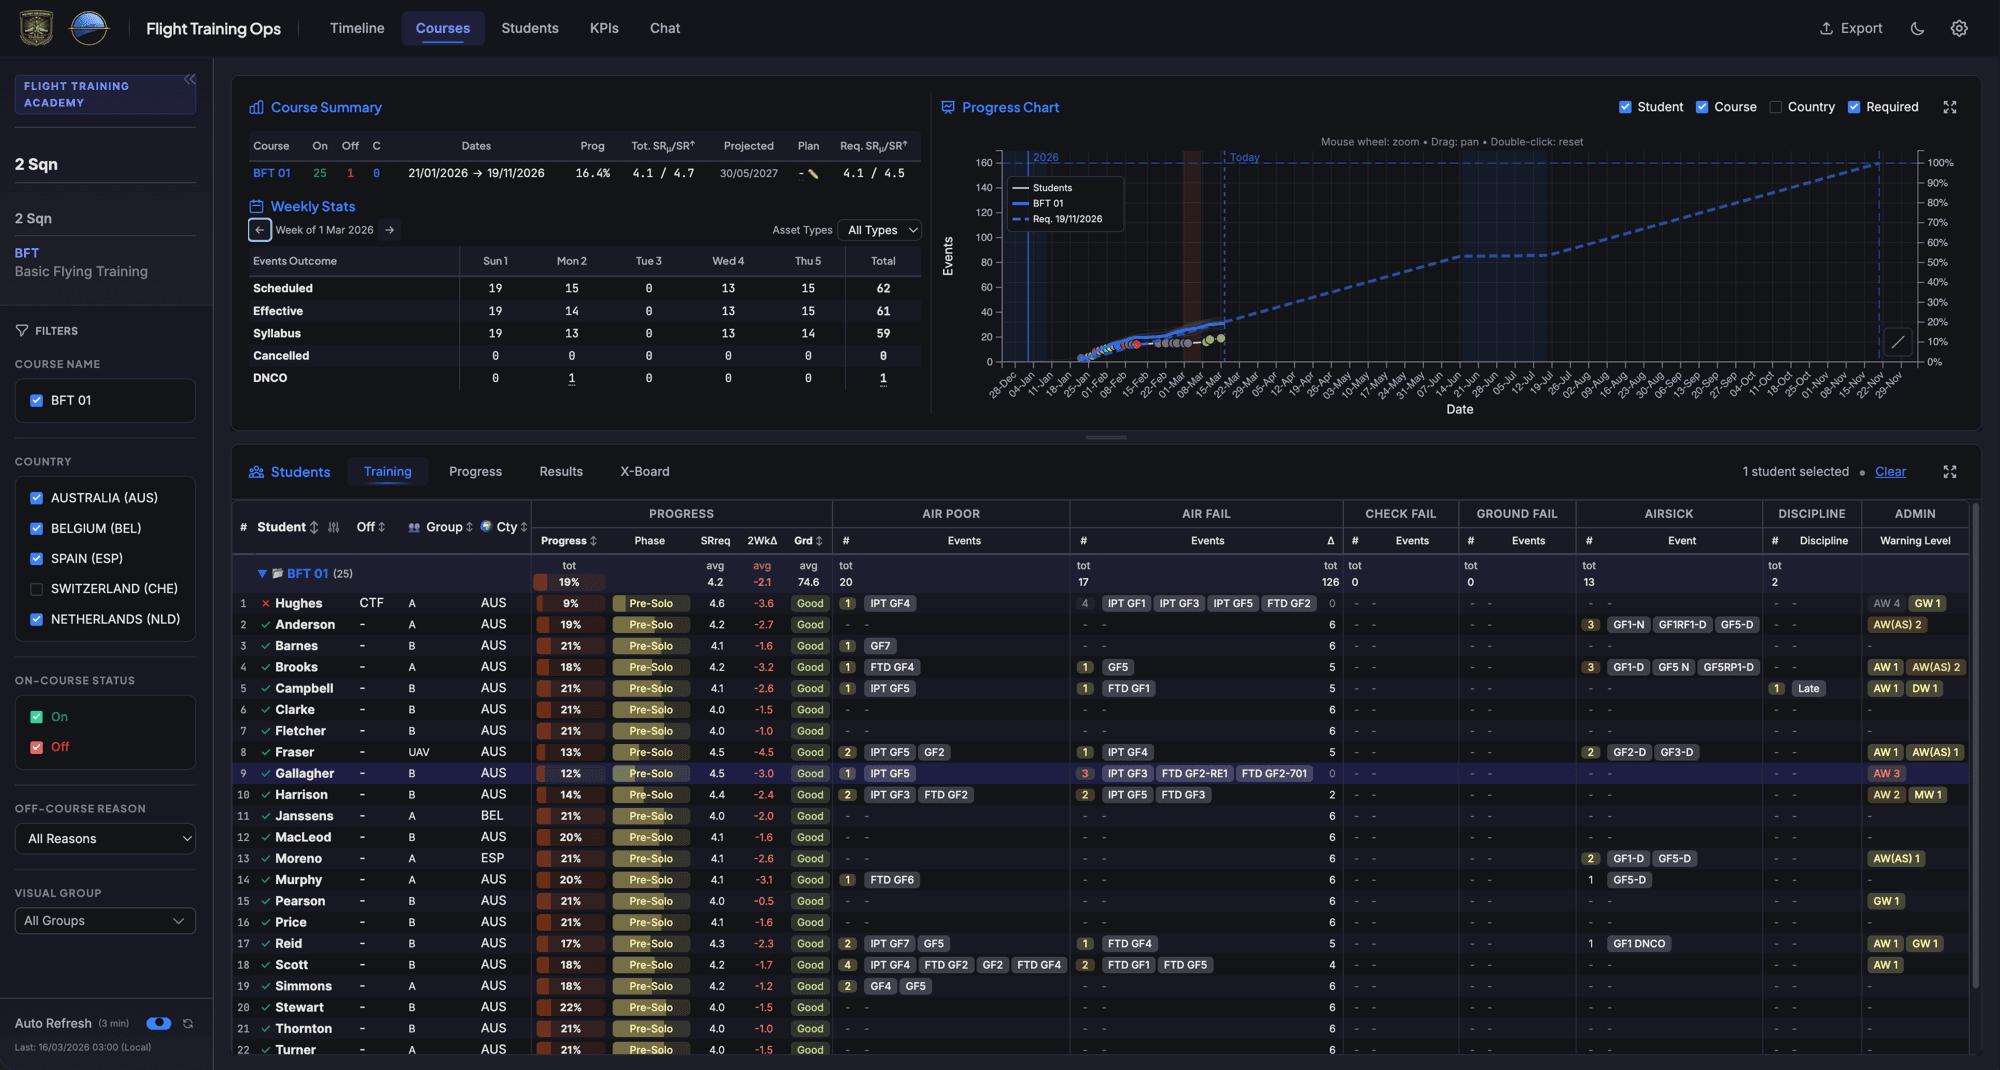Collapse the Flight Training Academy sidebar
This screenshot has height=1070, width=2000.
190,77
